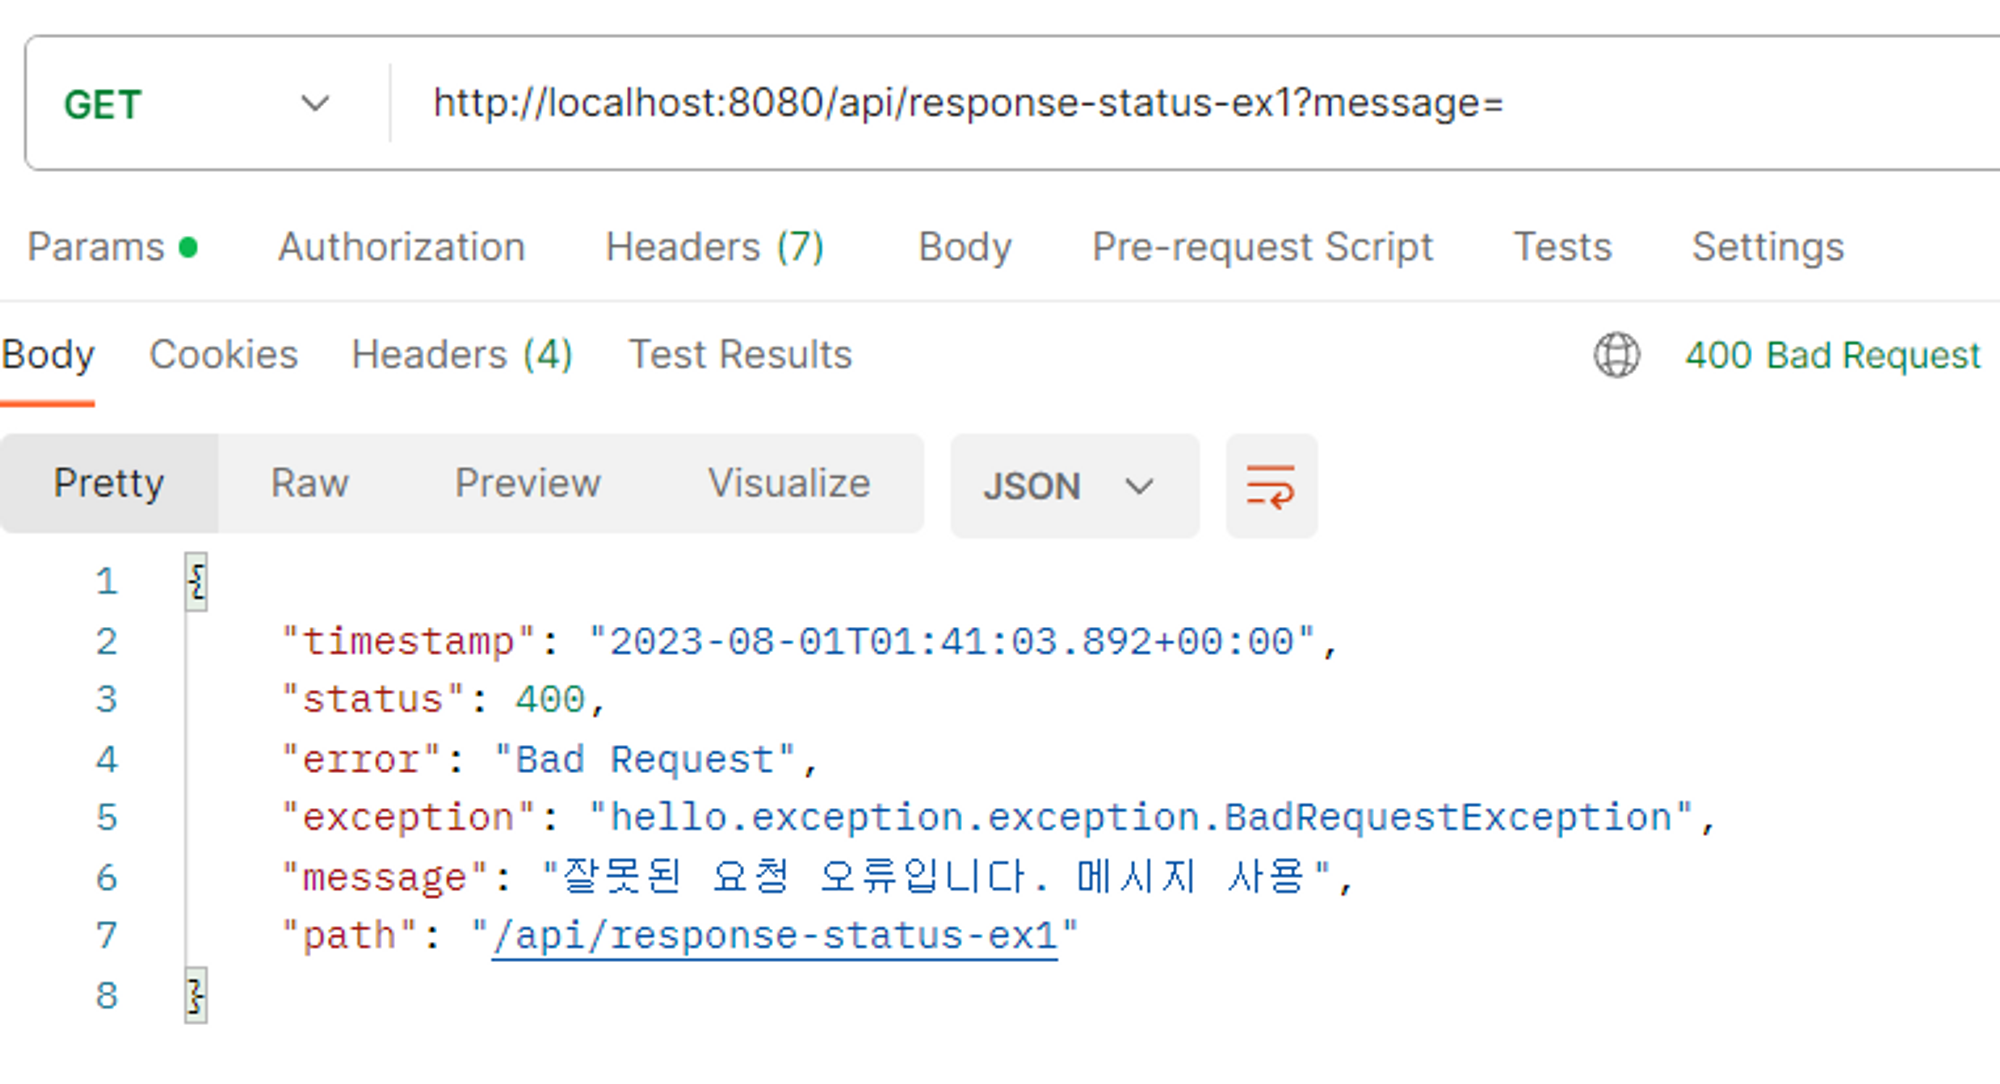Open request Headers (7) tab
The width and height of the screenshot is (2000, 1084).
(x=714, y=247)
